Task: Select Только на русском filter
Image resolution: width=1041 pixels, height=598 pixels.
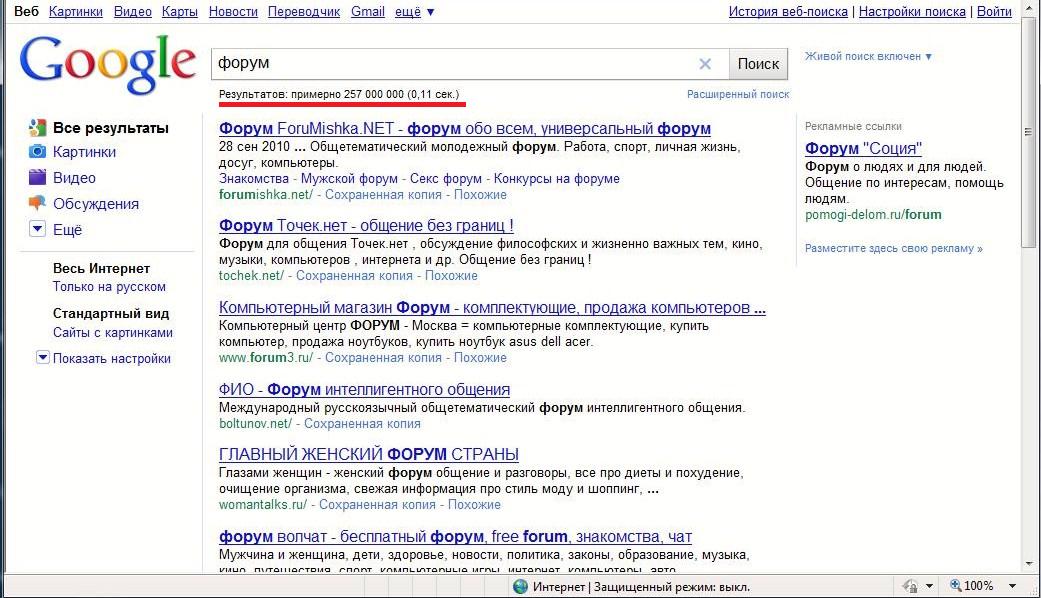Action: click(x=110, y=287)
